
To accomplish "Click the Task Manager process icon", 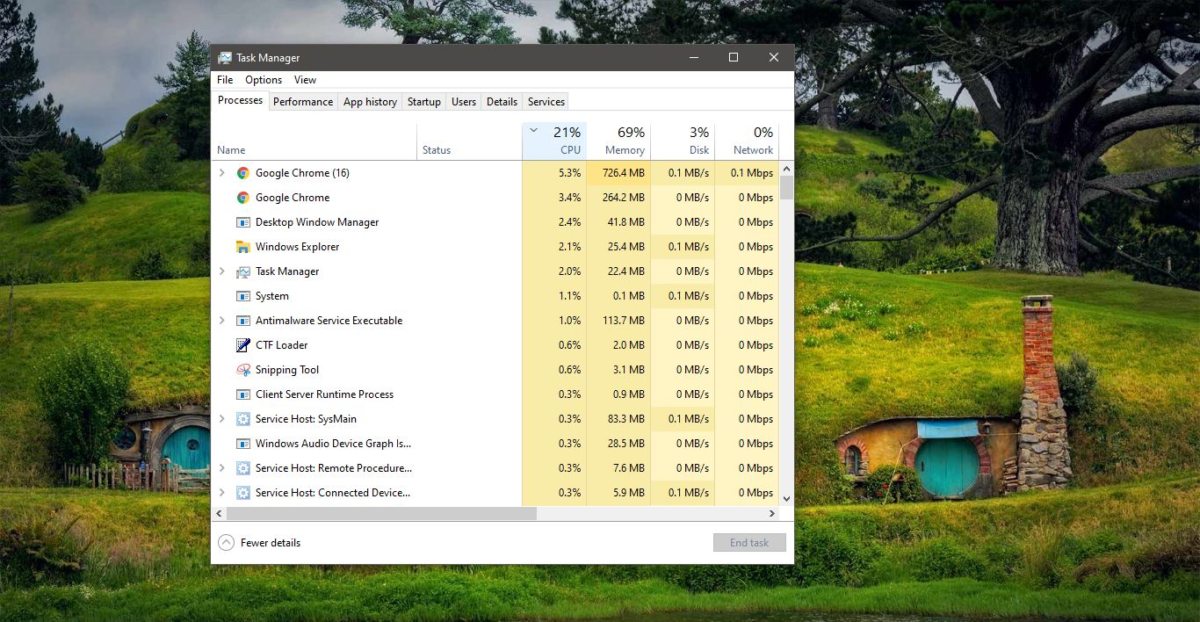I will tap(242, 271).
